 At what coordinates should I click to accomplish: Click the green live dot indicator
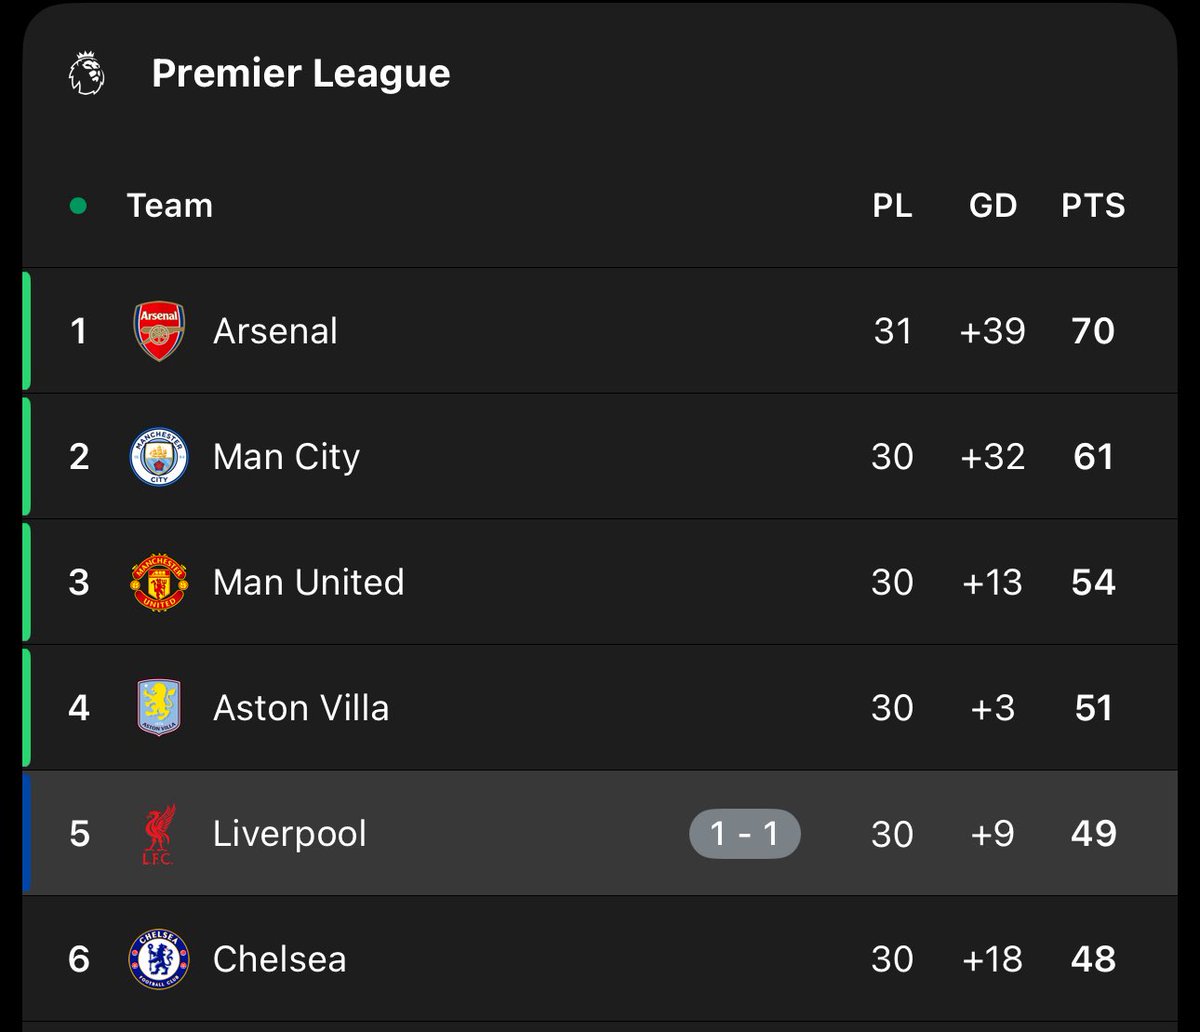78,206
